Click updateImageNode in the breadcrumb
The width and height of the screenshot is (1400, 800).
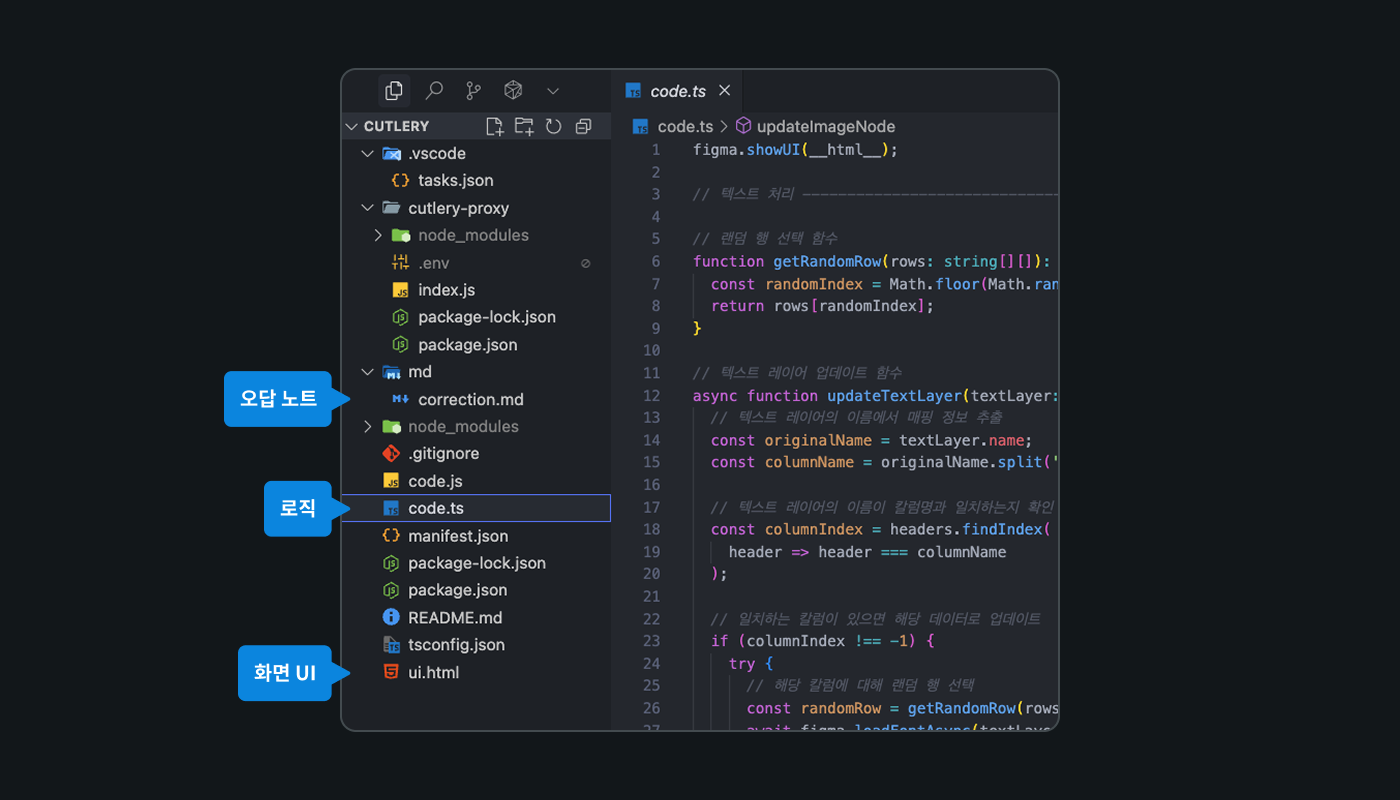(826, 127)
